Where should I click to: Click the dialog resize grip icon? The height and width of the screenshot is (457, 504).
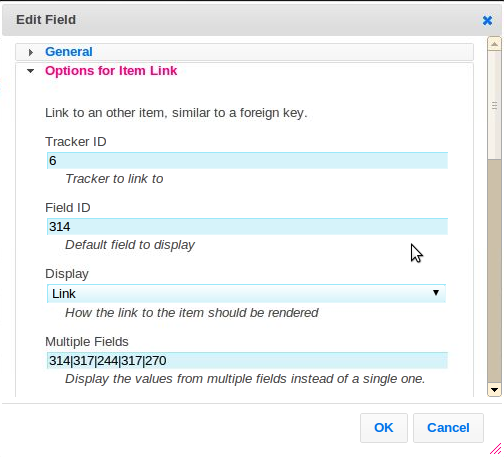click(496, 449)
